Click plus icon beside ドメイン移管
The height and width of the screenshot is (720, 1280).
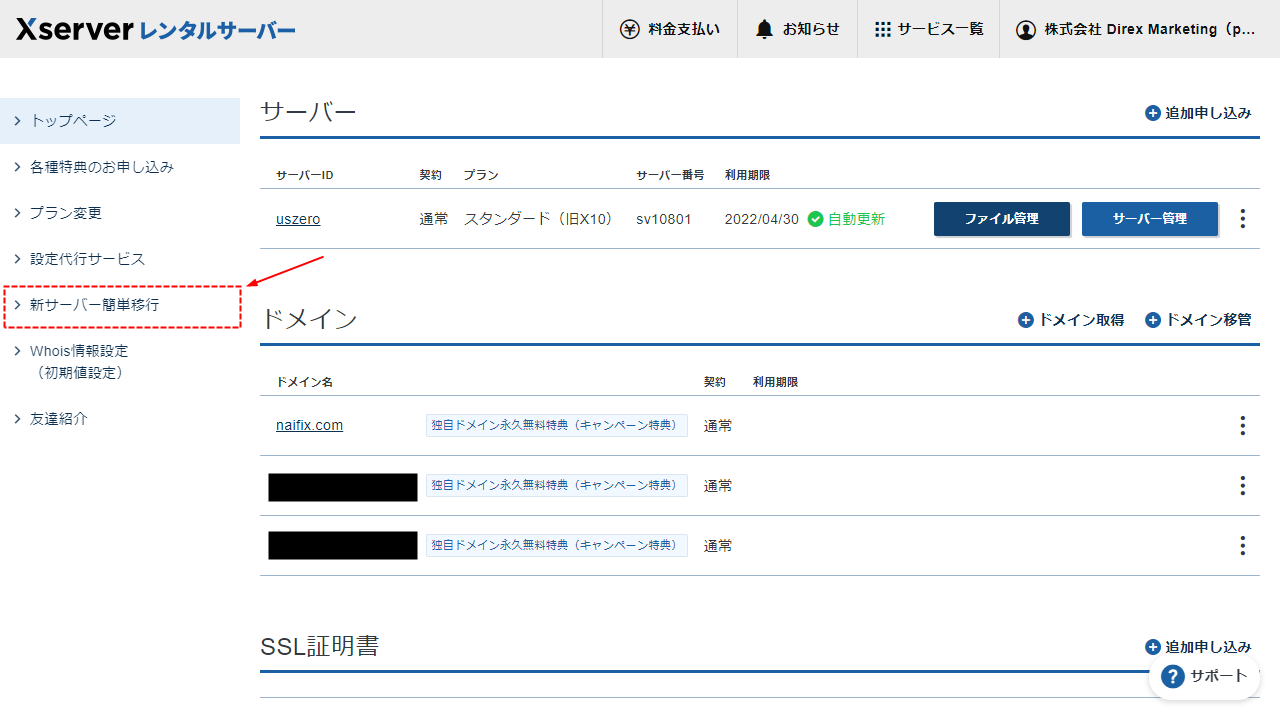[1153, 320]
